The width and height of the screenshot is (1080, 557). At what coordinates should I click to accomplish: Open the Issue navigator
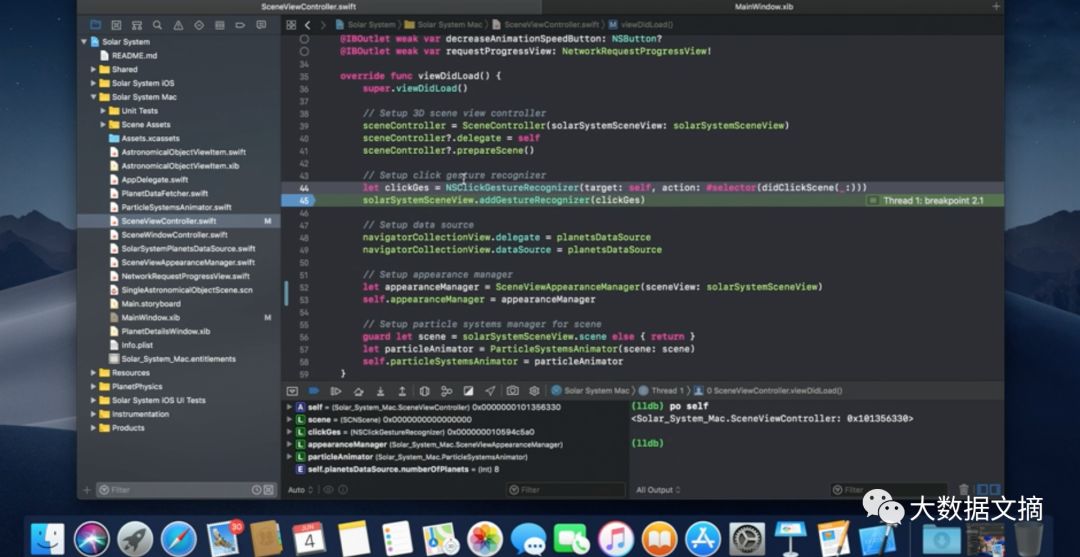pos(178,25)
